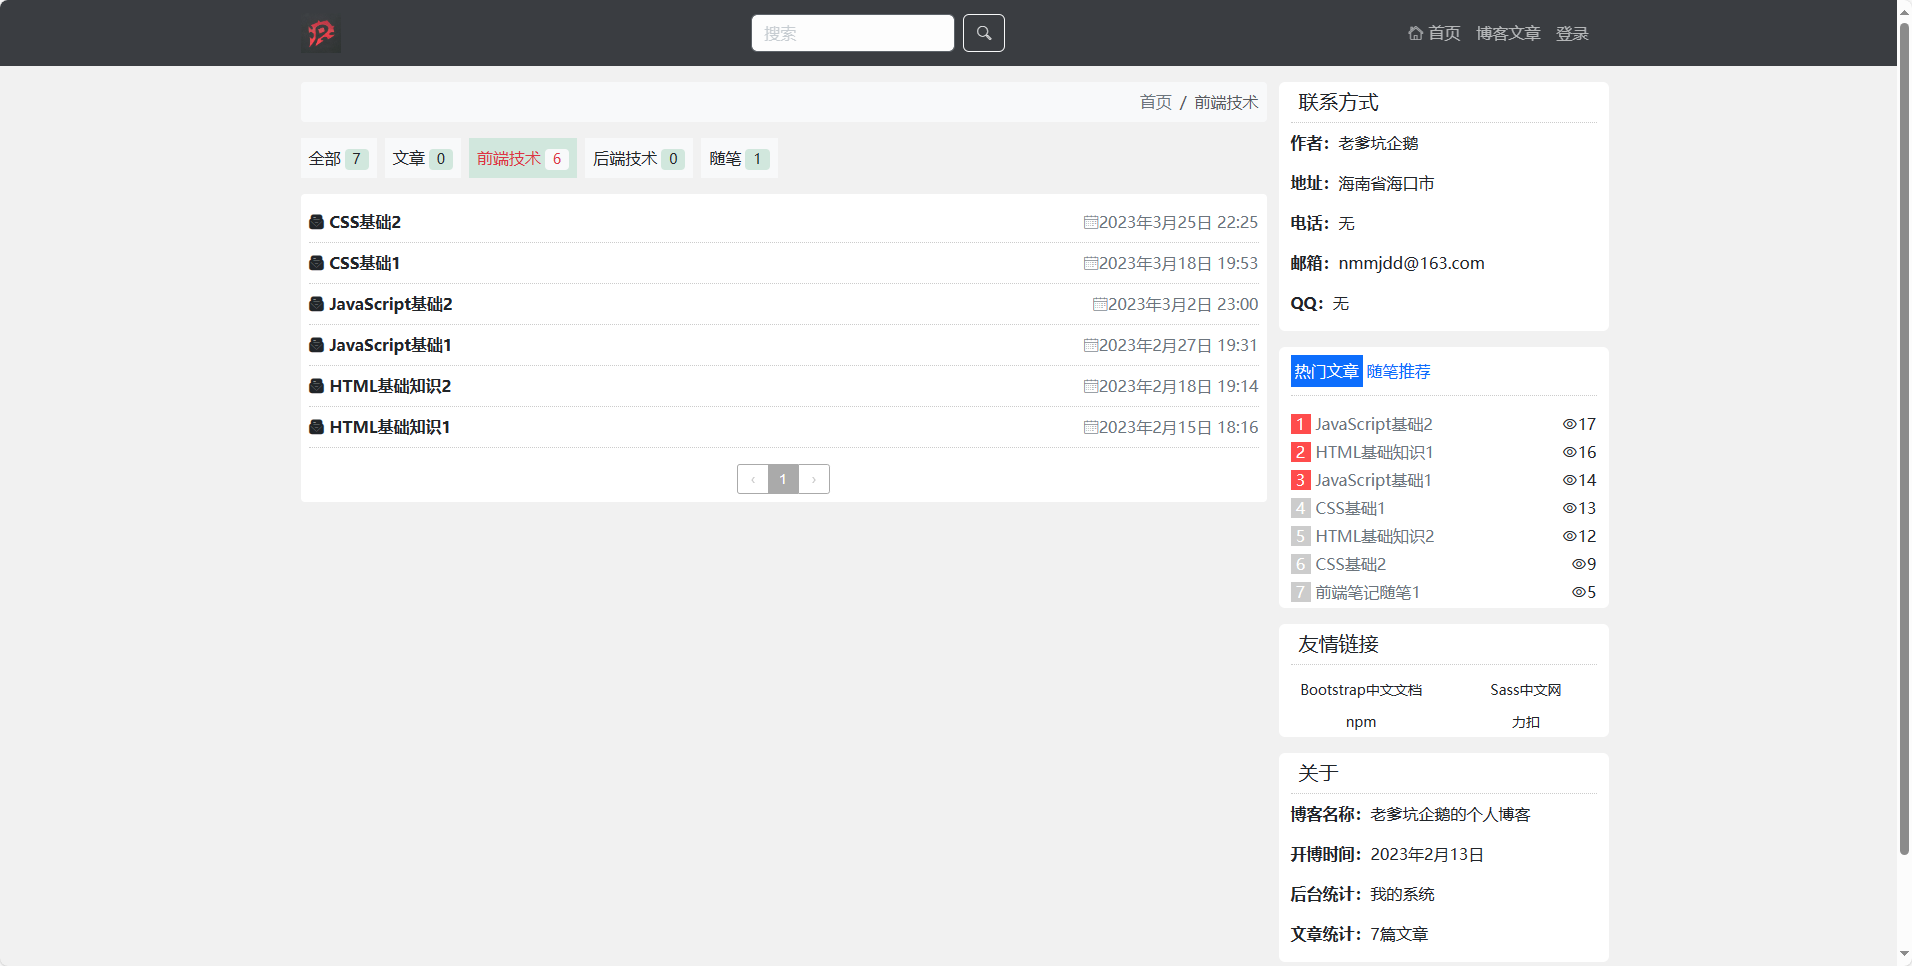This screenshot has height=966, width=1912.
Task: Click calendar icon next to 2023年2月27日 19:31
Action: (1091, 345)
